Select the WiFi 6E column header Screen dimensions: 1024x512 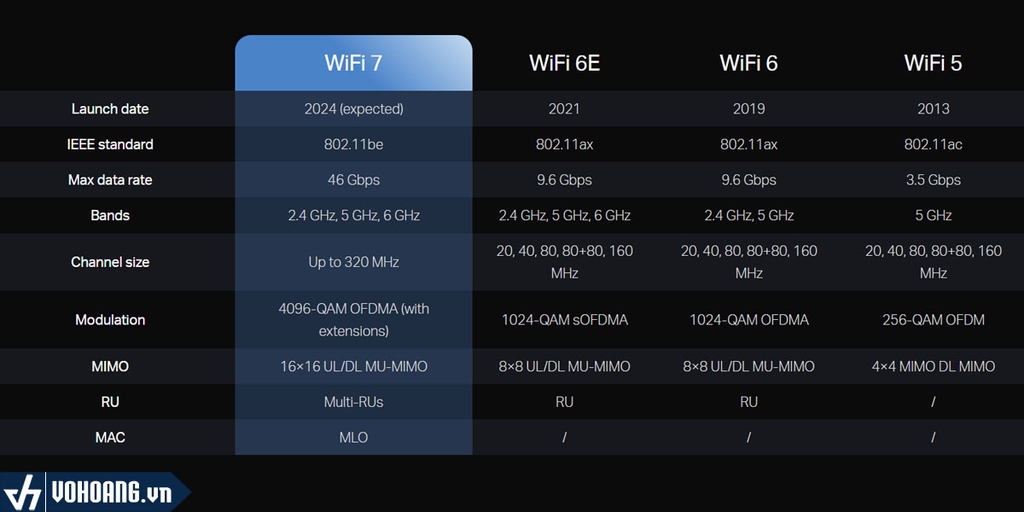[564, 63]
